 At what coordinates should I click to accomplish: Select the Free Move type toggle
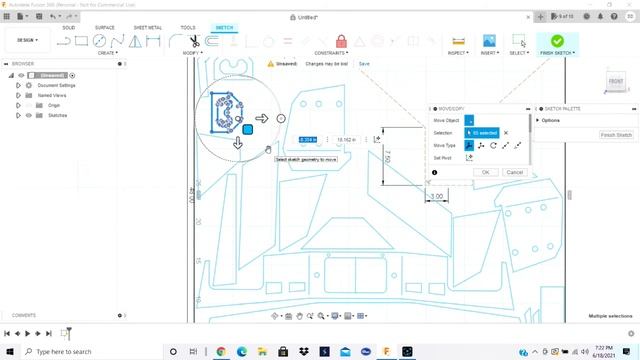pyautogui.click(x=469, y=145)
